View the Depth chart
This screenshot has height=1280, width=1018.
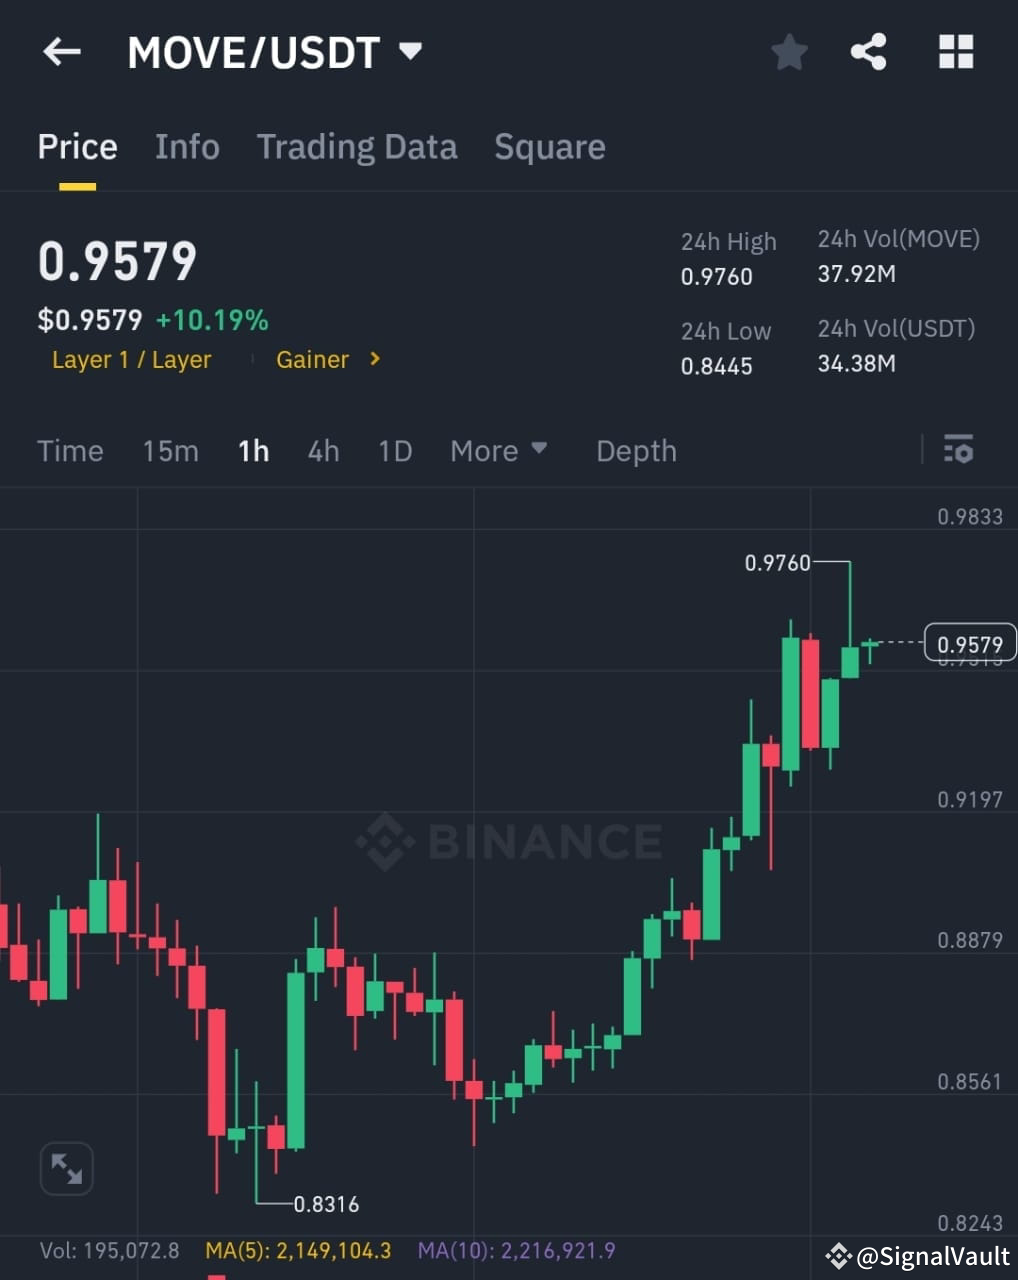[x=635, y=451]
